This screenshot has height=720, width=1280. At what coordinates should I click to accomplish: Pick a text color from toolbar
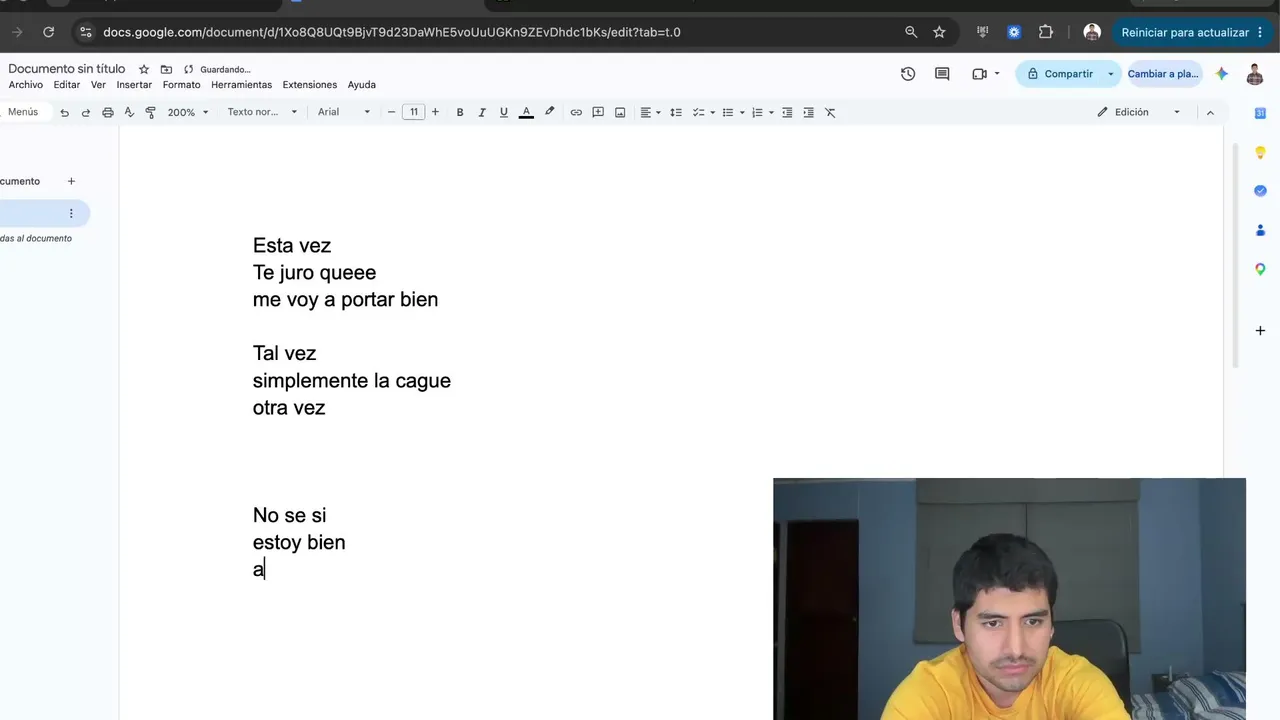pos(526,112)
